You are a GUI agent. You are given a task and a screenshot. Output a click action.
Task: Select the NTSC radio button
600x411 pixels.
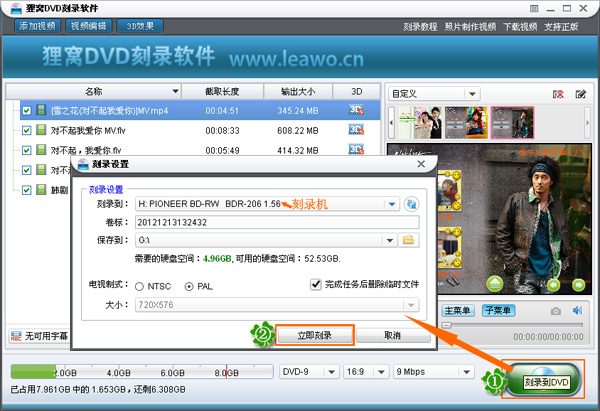click(139, 286)
